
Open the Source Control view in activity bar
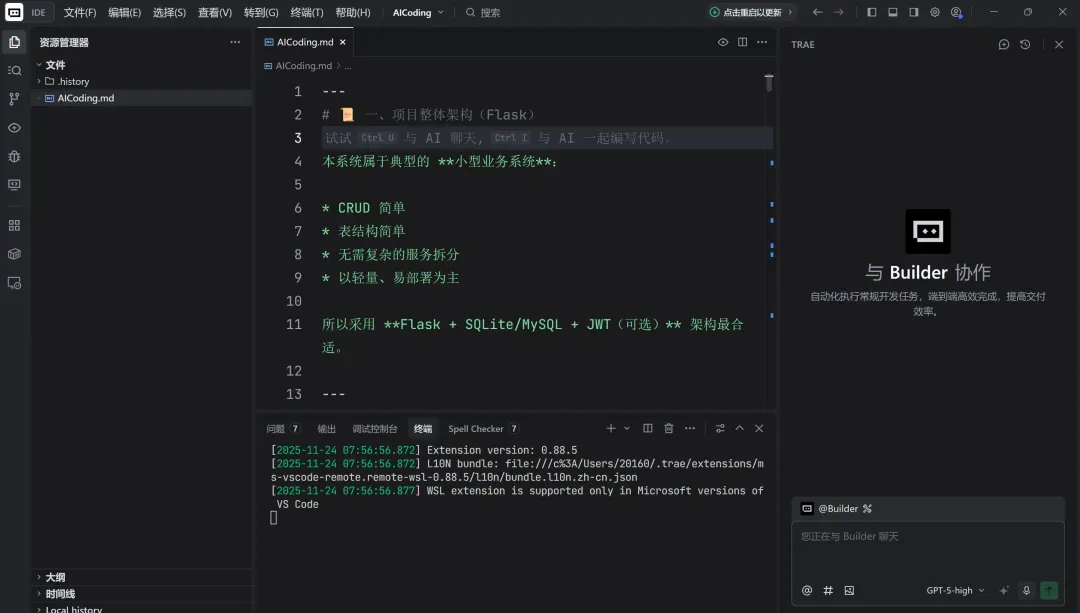(x=14, y=99)
